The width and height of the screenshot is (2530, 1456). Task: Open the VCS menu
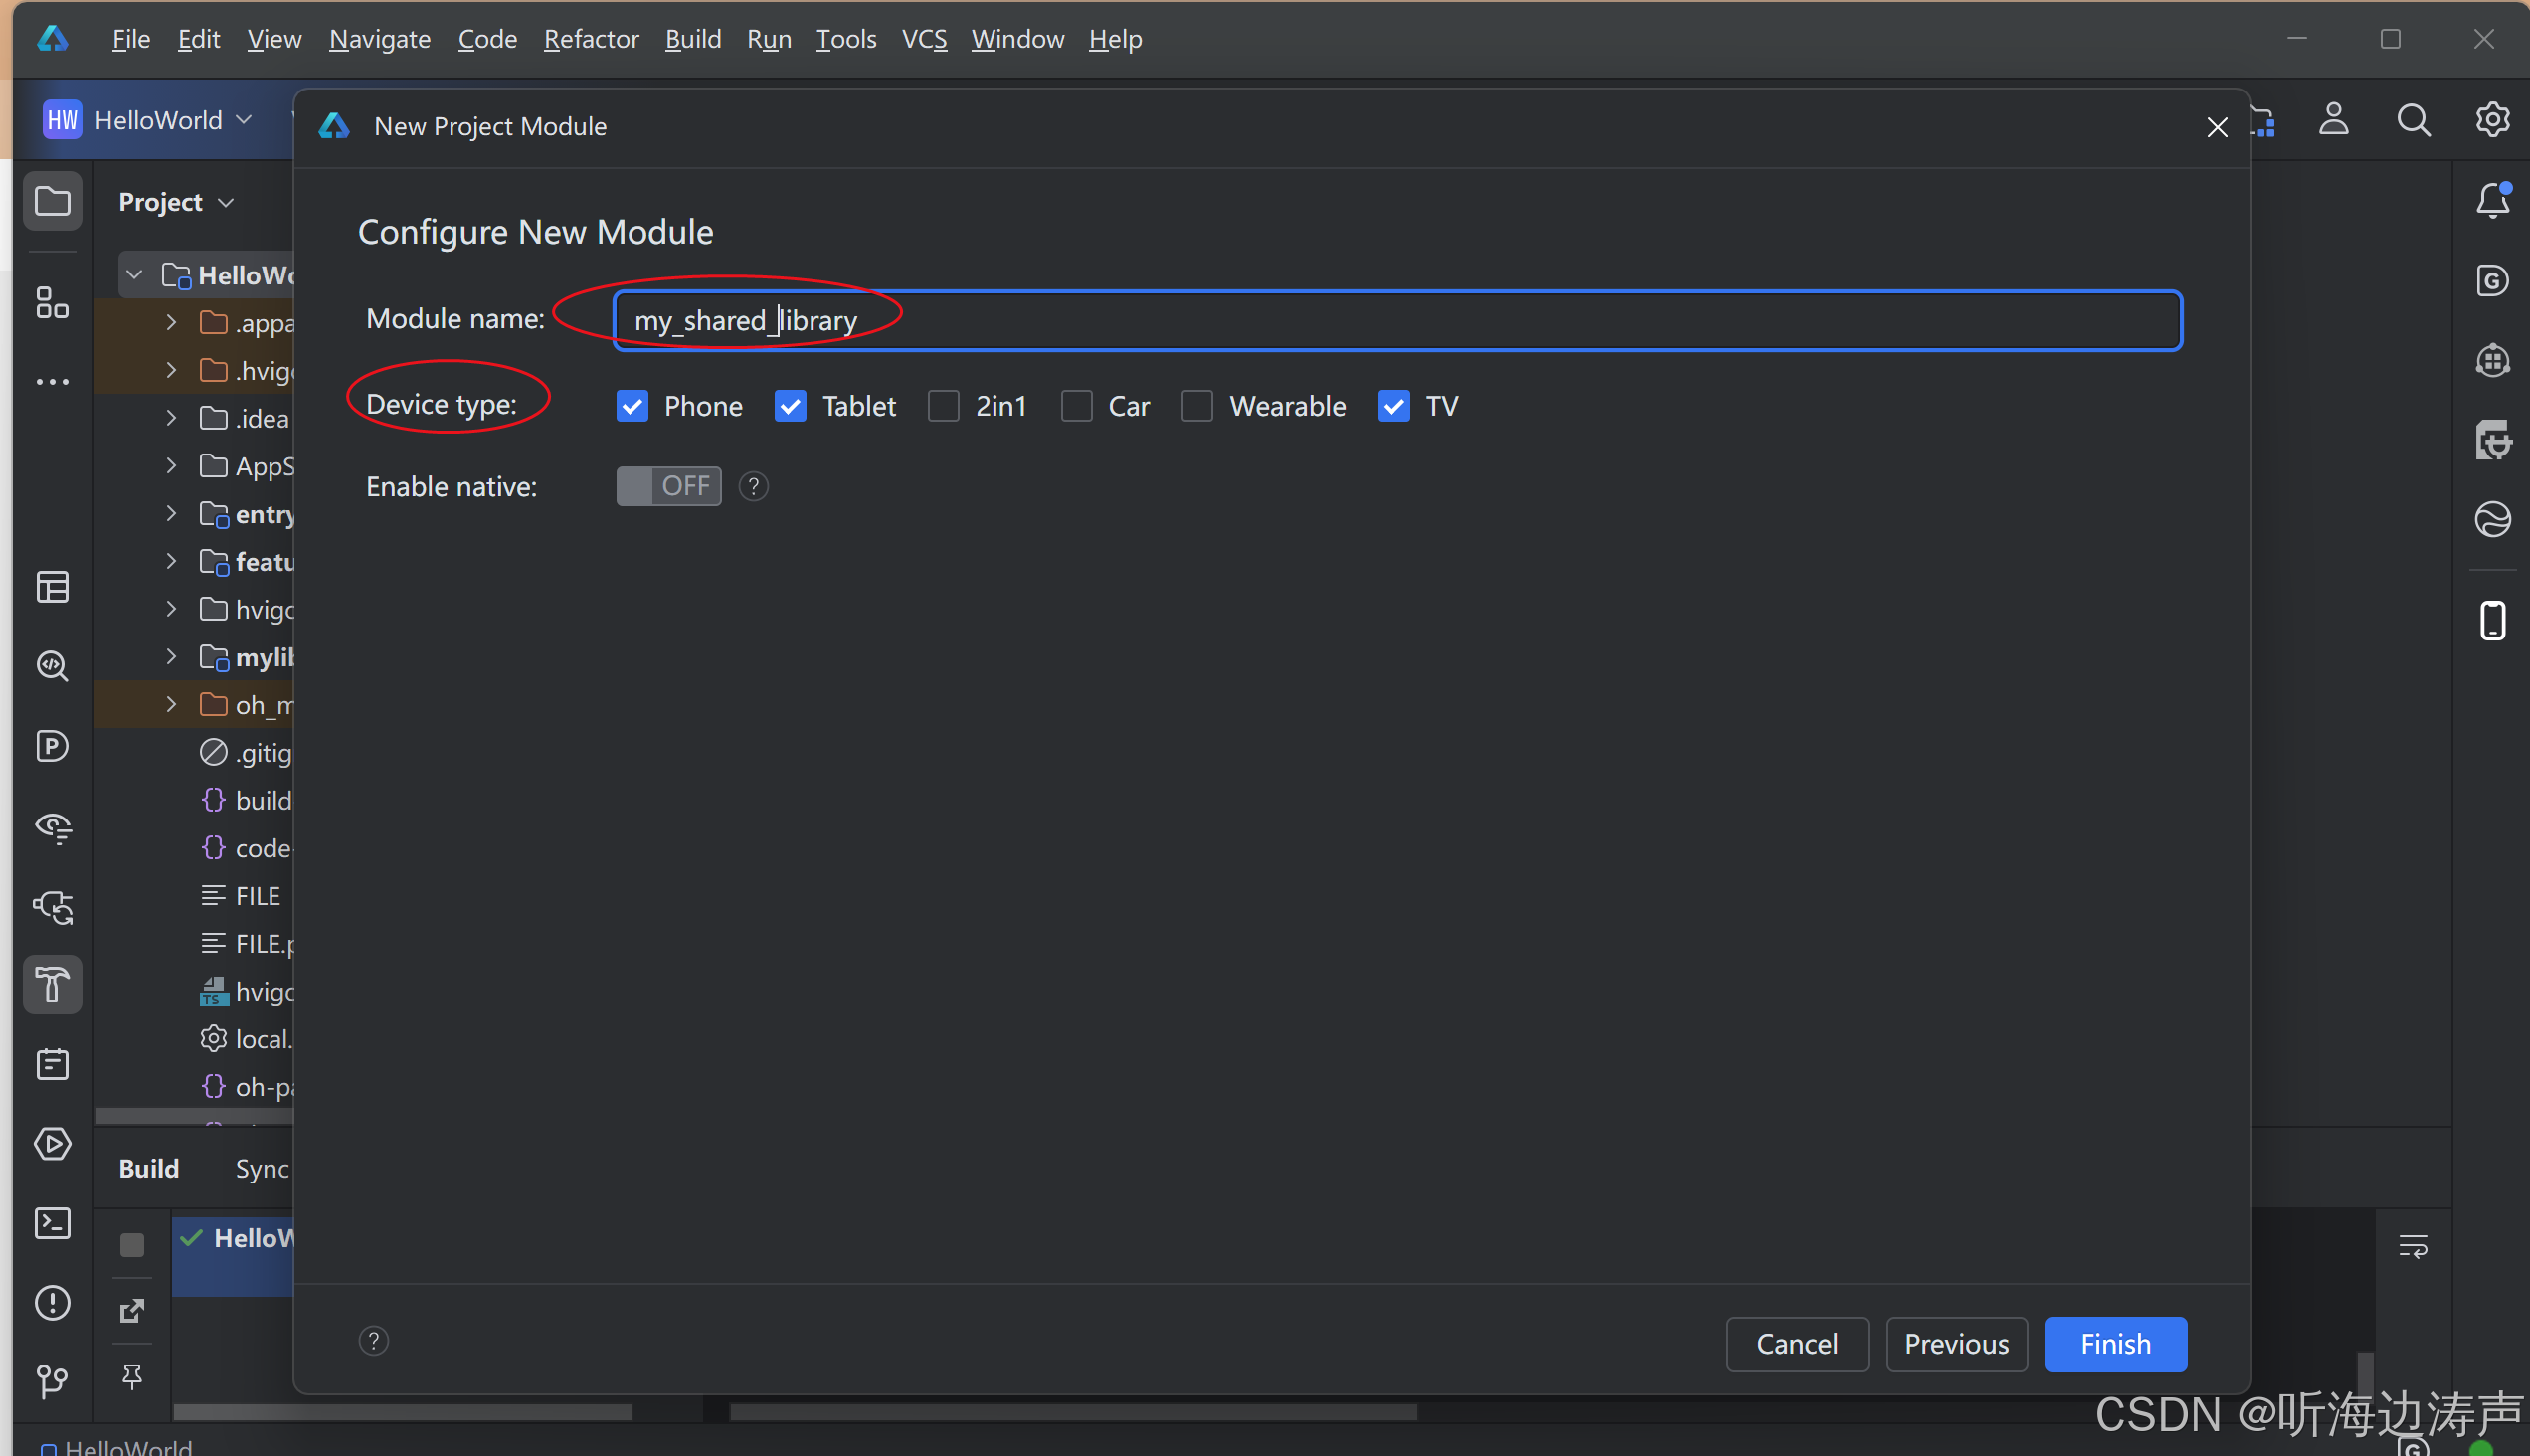924,39
